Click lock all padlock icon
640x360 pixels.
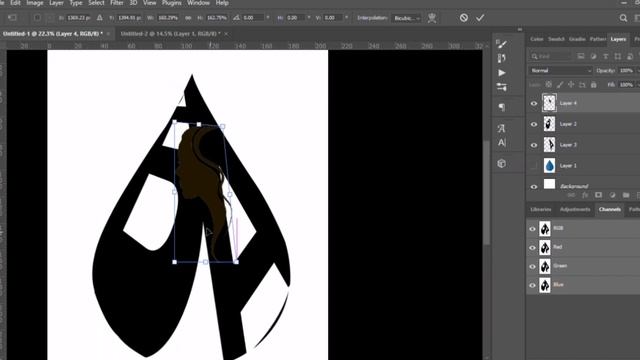[x=593, y=84]
